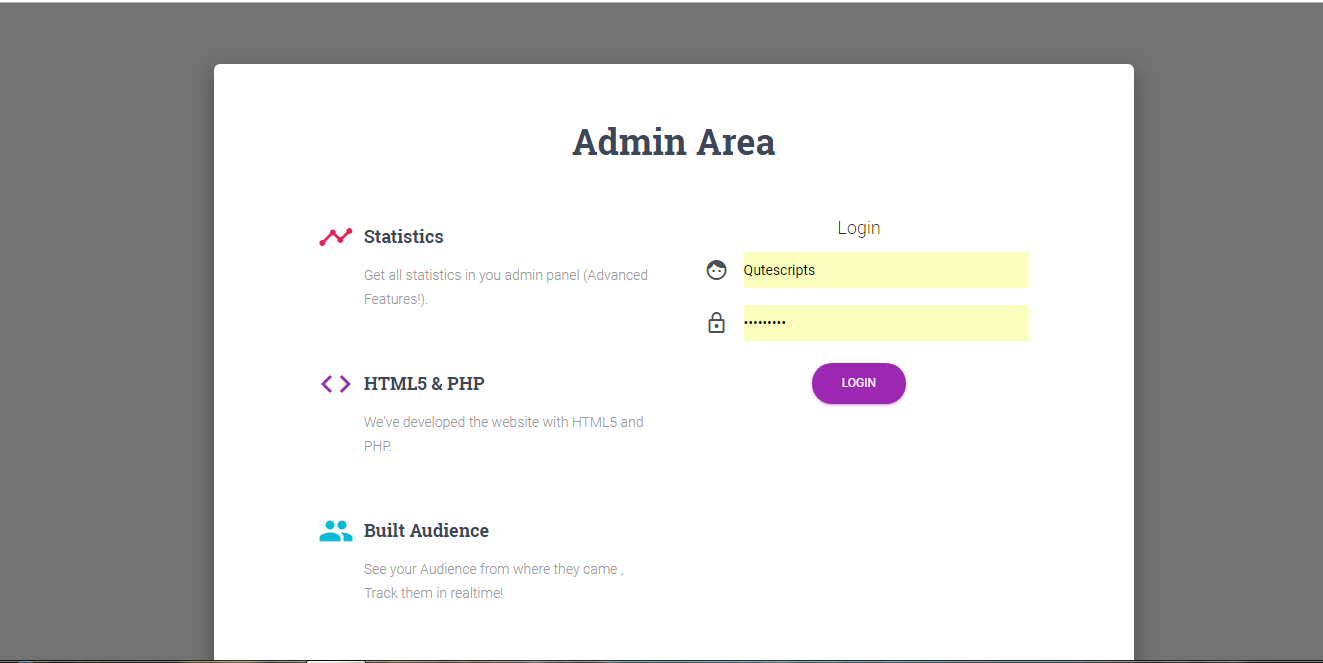Click the padlock icon beside password field

pyautogui.click(x=716, y=322)
